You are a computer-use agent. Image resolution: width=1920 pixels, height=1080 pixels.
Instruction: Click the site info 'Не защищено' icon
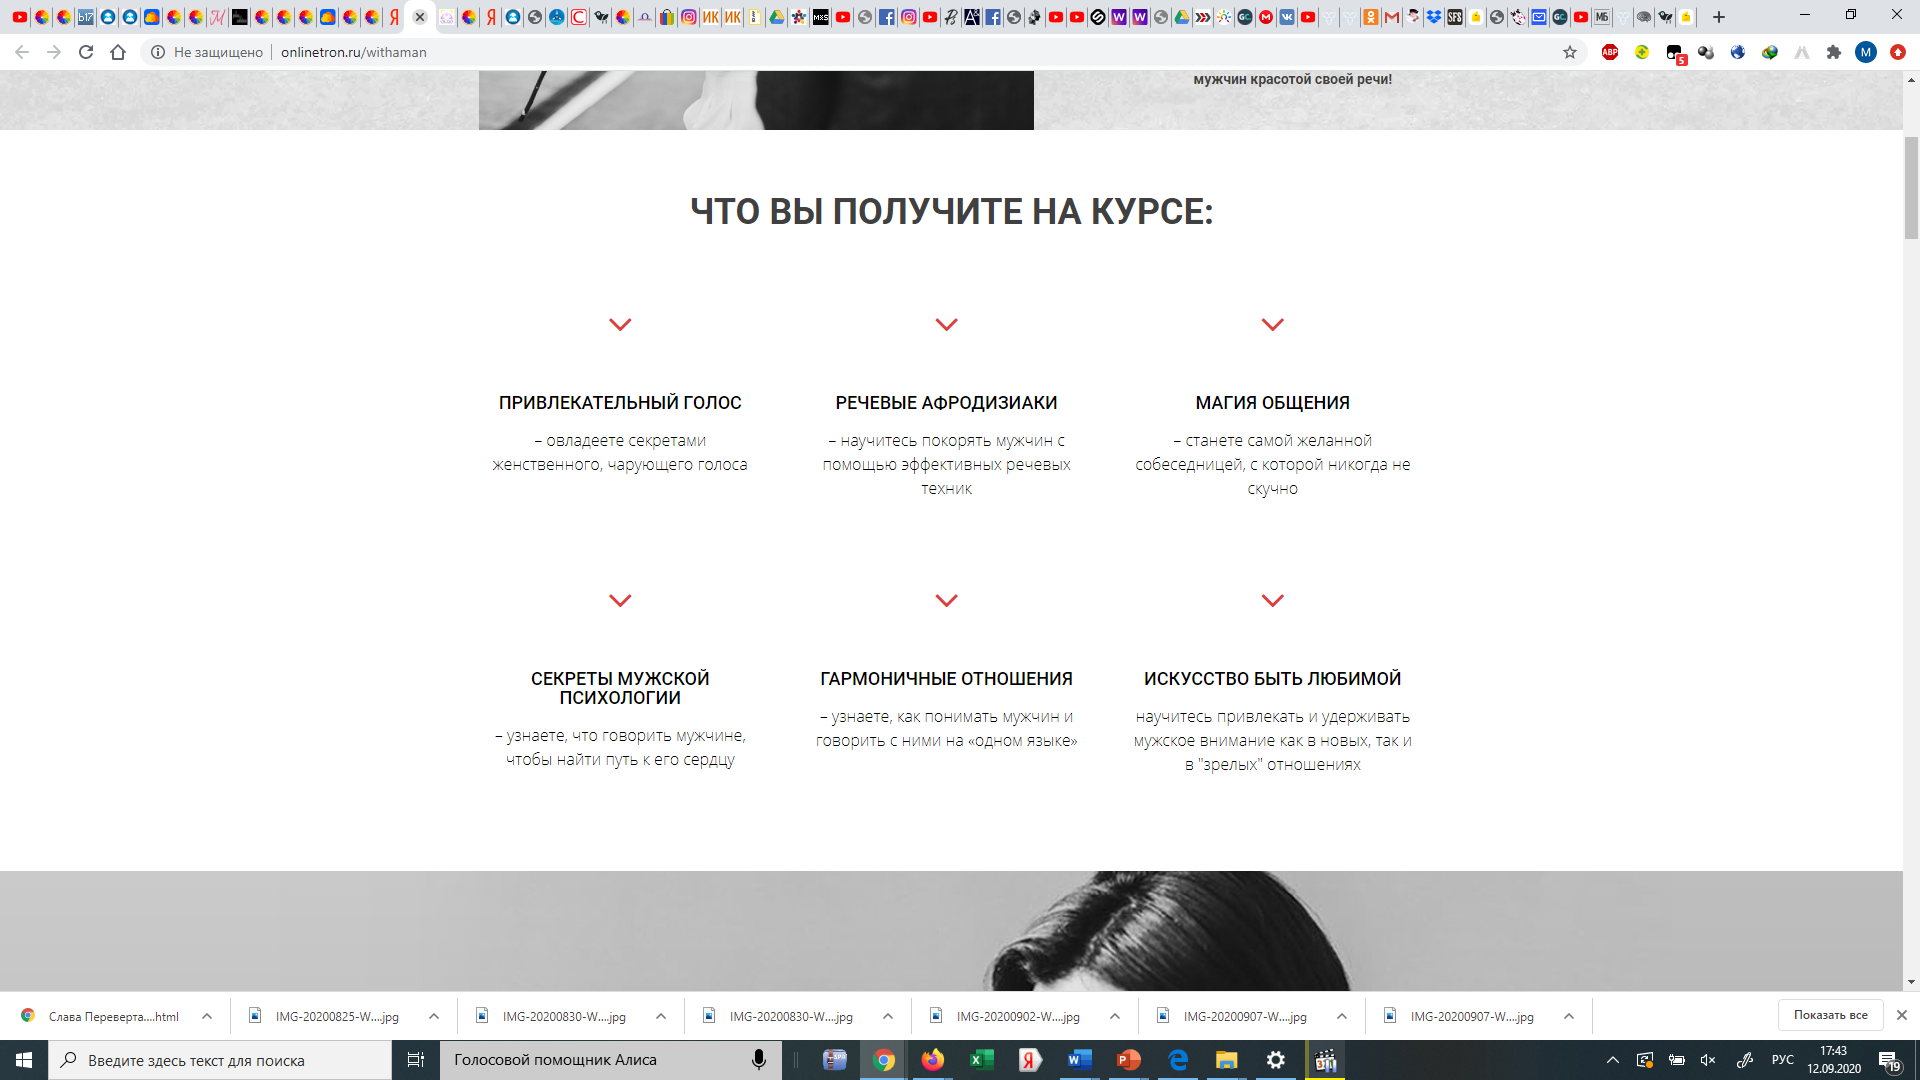[158, 52]
